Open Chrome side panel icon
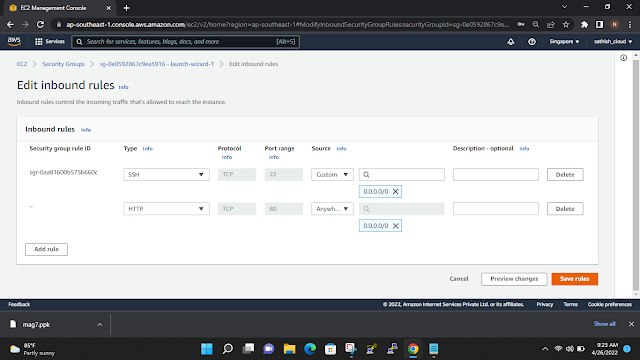Image resolution: width=640 pixels, height=360 pixels. coord(599,24)
